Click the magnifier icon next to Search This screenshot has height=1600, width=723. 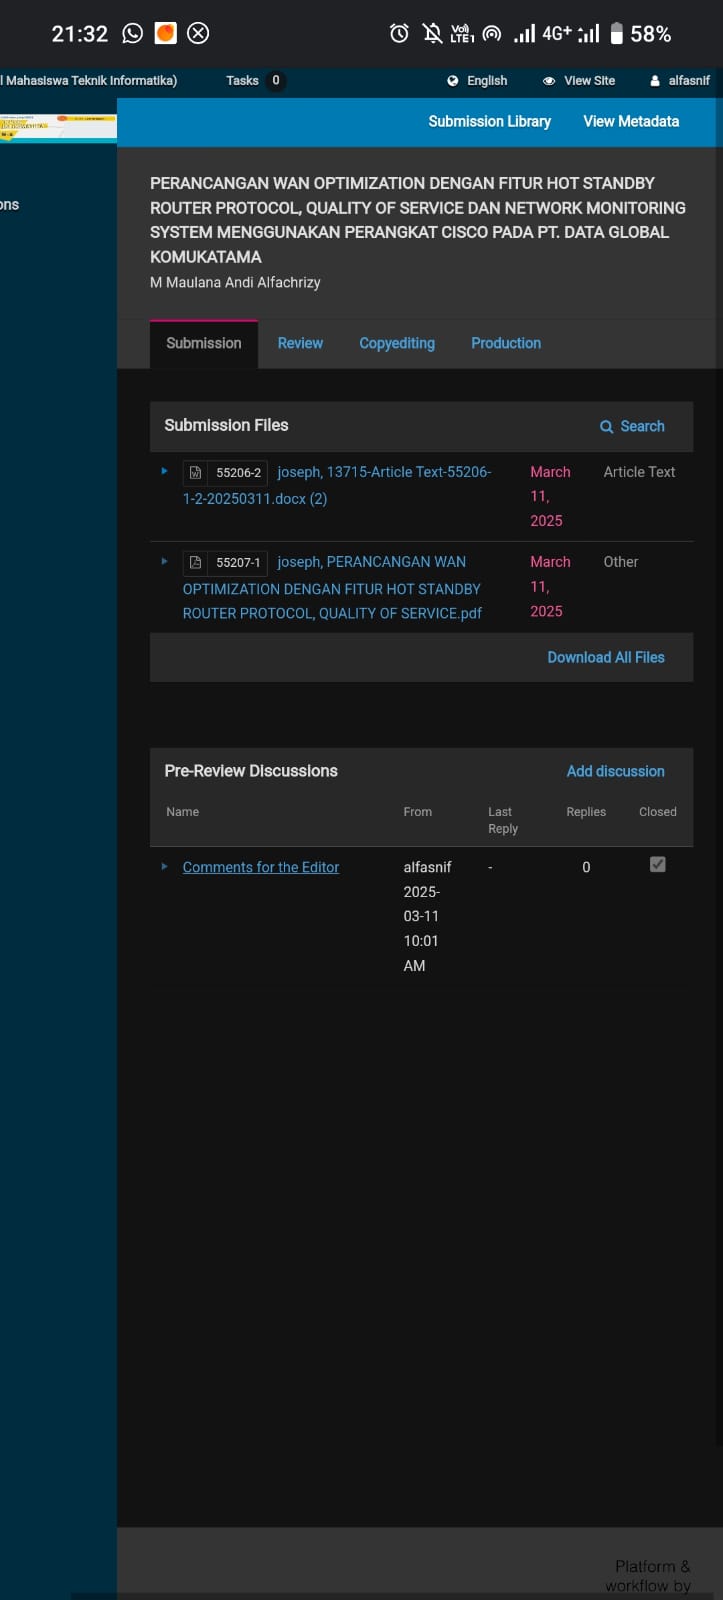pos(607,426)
